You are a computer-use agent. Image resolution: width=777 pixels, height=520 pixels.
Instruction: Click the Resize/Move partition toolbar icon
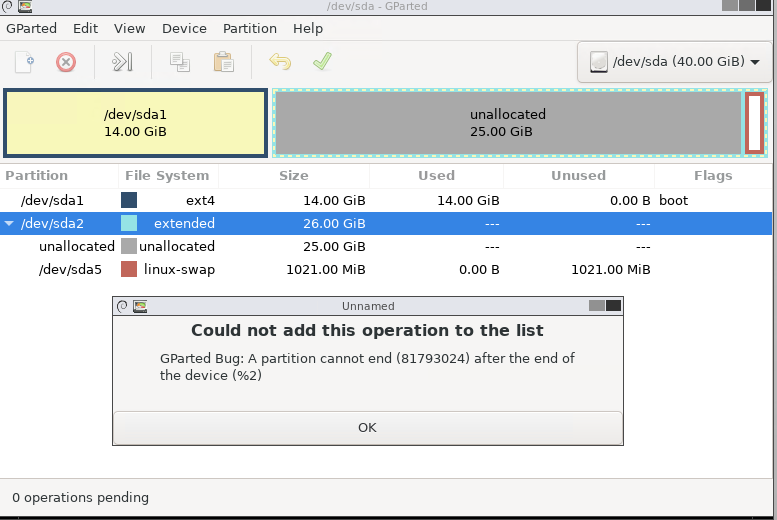coord(122,62)
